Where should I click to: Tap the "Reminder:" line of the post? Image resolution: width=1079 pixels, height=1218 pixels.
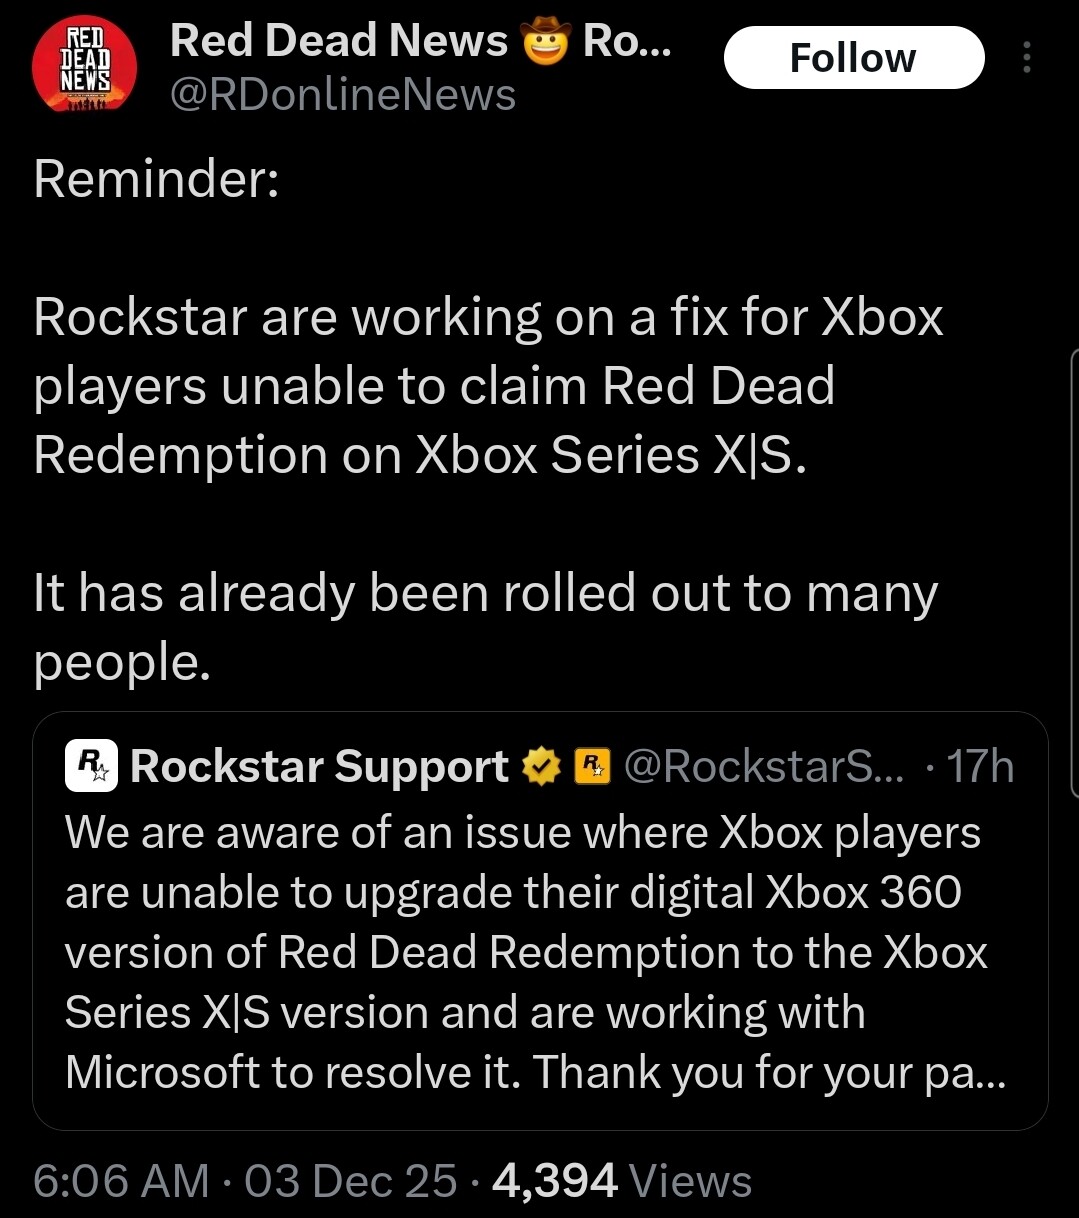coord(156,179)
